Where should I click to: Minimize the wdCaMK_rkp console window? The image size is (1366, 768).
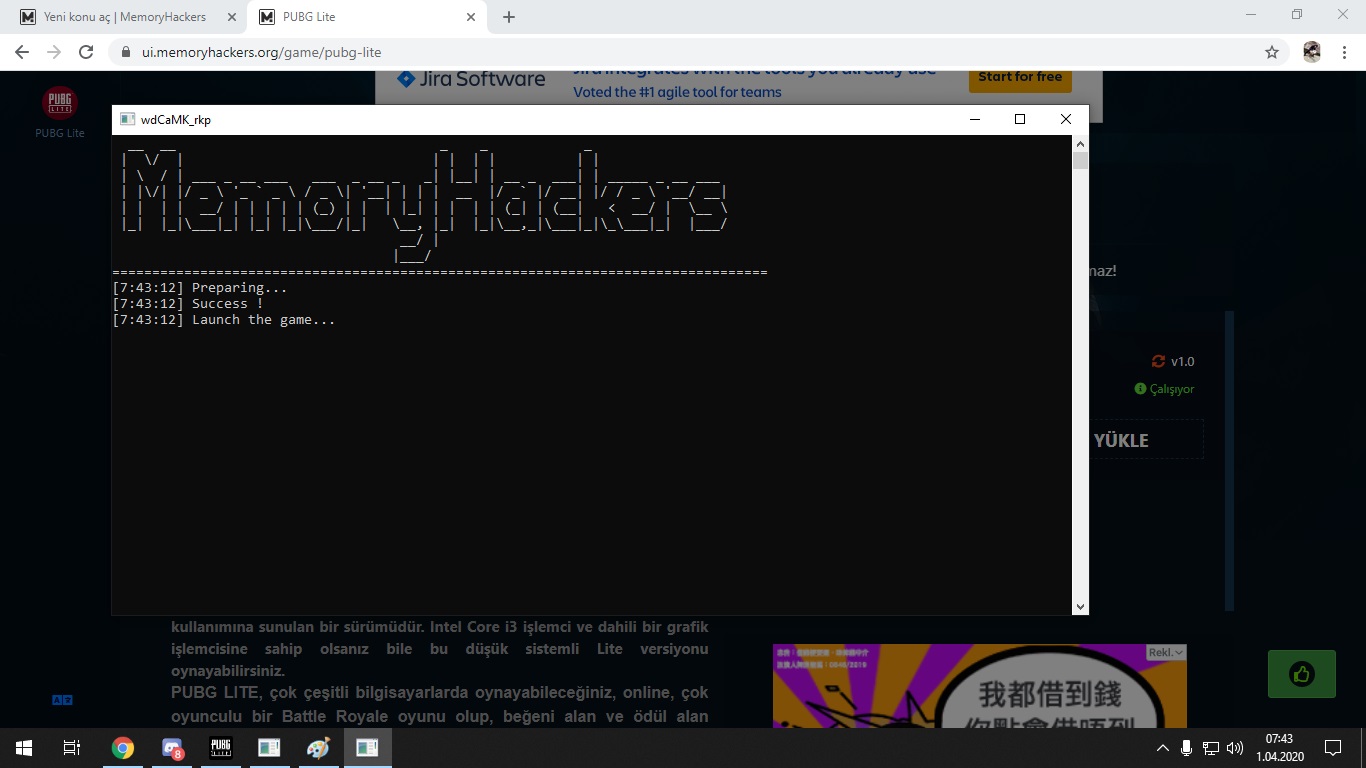975,119
